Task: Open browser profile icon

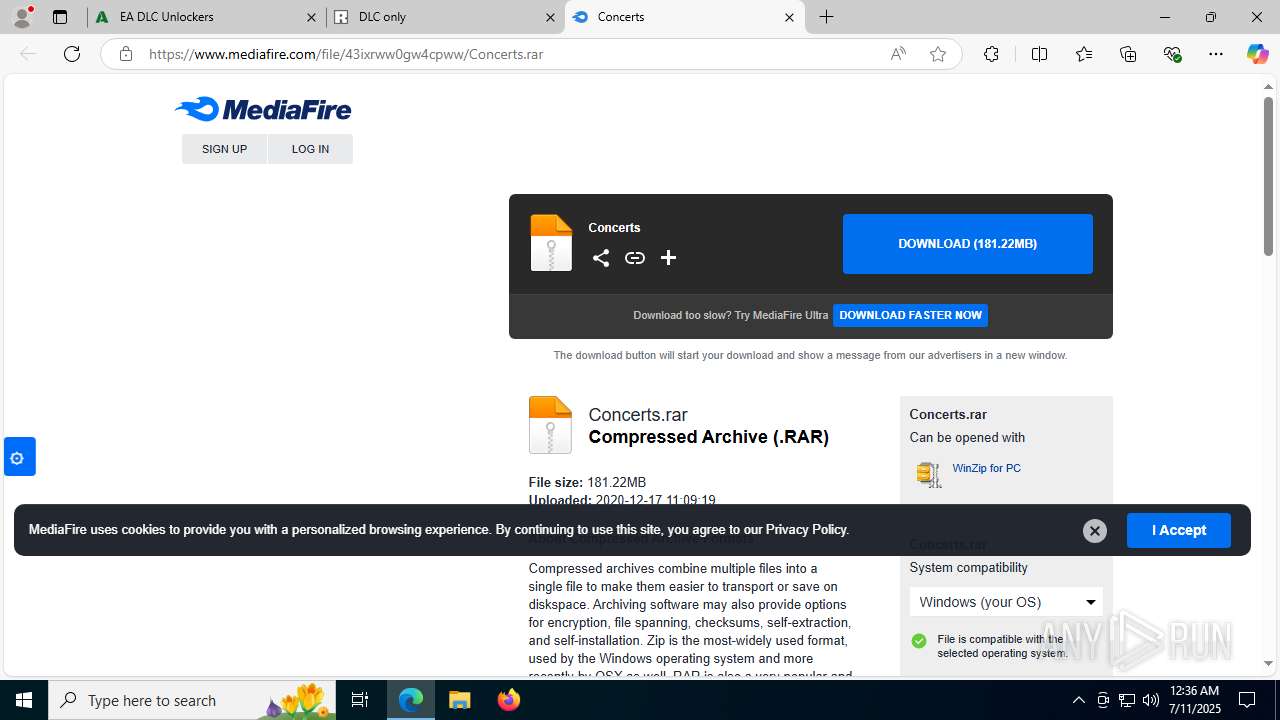Action: (x=22, y=17)
